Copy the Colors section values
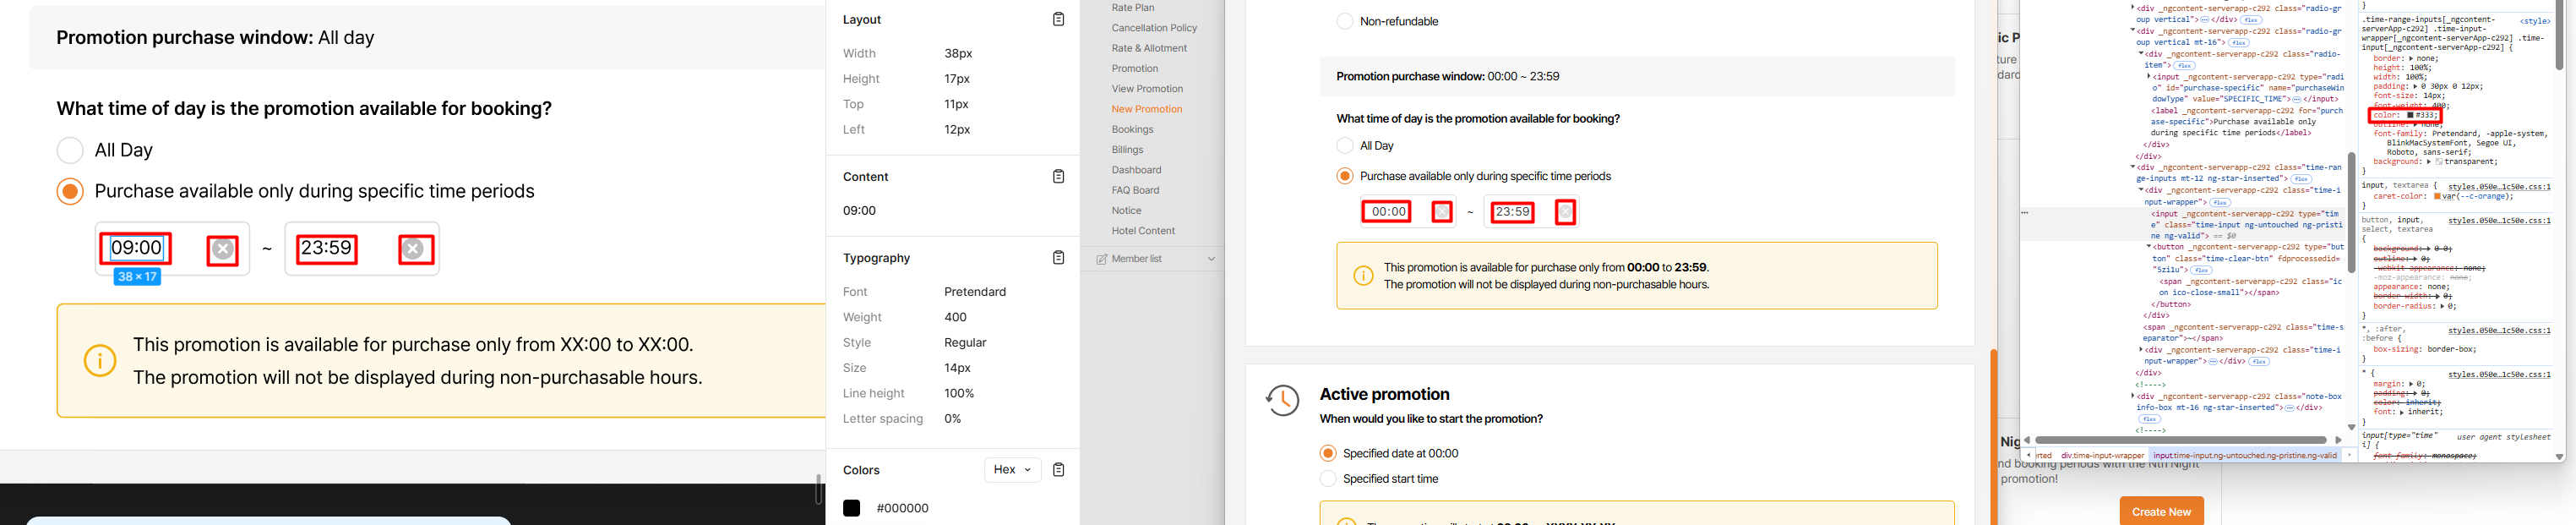The height and width of the screenshot is (525, 2576). coord(1058,470)
